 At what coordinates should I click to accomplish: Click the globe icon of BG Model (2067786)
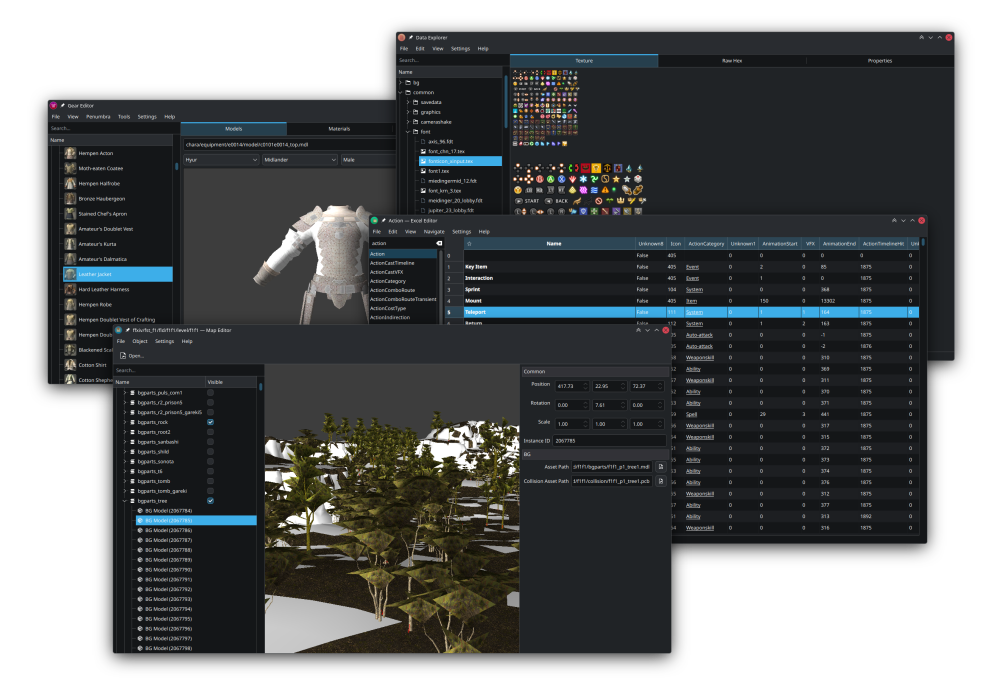pyautogui.click(x=139, y=530)
